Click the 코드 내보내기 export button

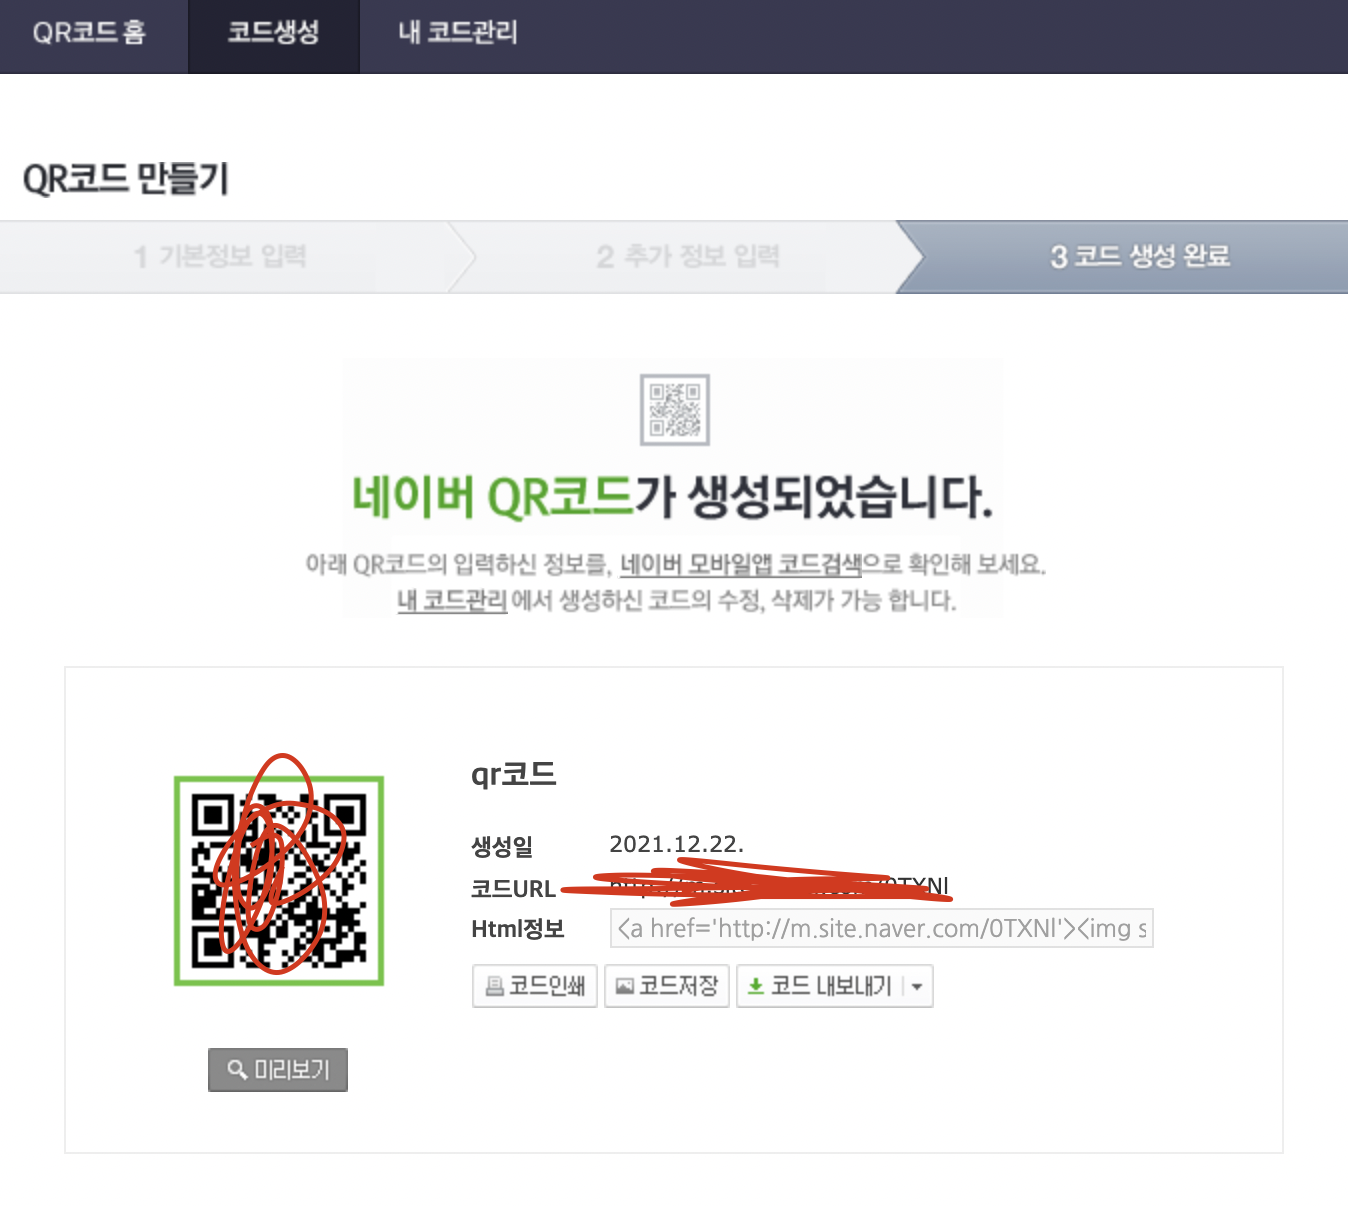click(x=820, y=986)
